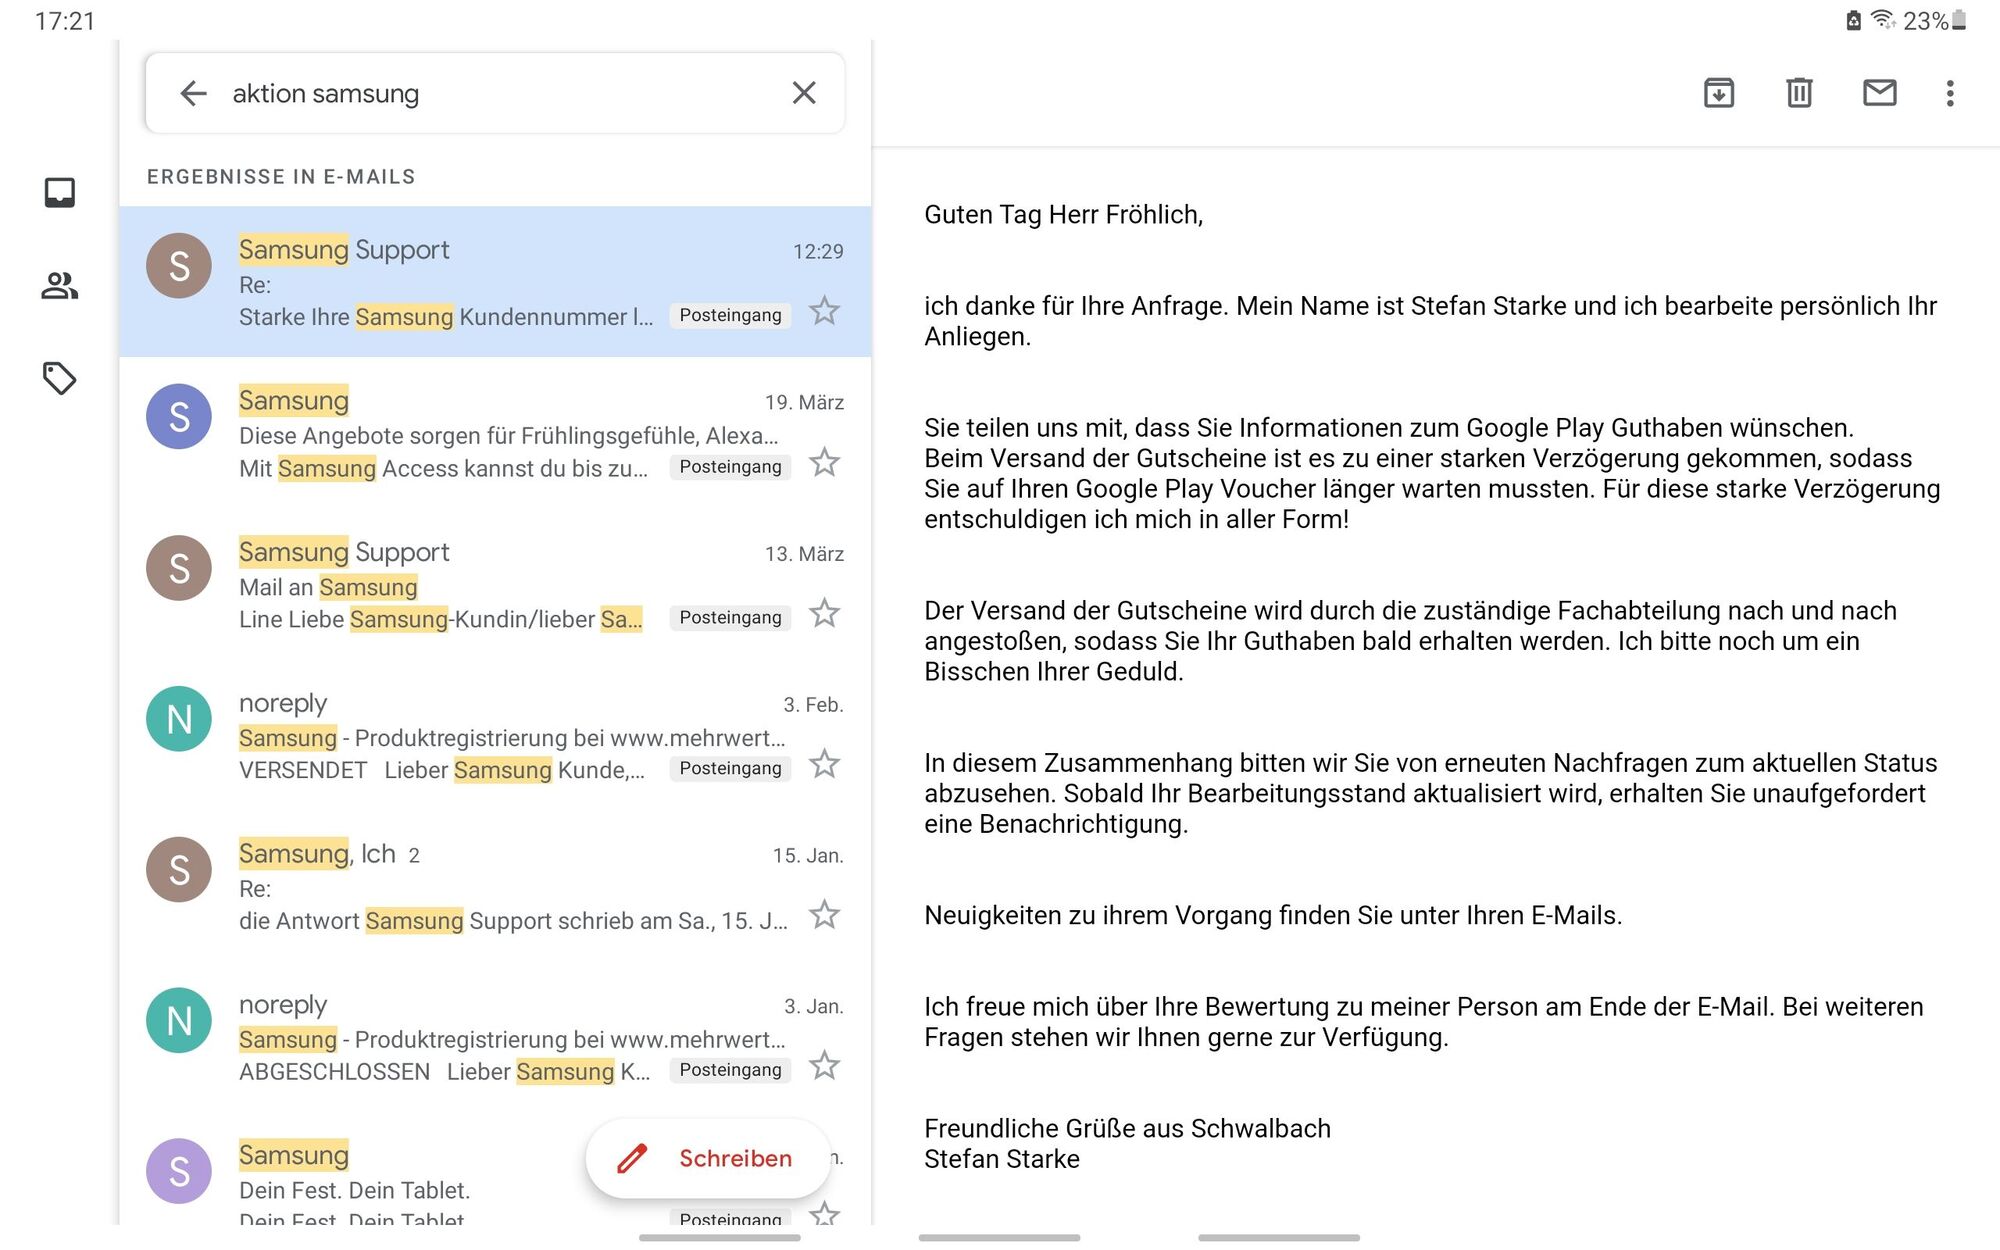2000x1250 pixels.
Task: Open the three-dot overflow menu
Action: coord(1949,93)
